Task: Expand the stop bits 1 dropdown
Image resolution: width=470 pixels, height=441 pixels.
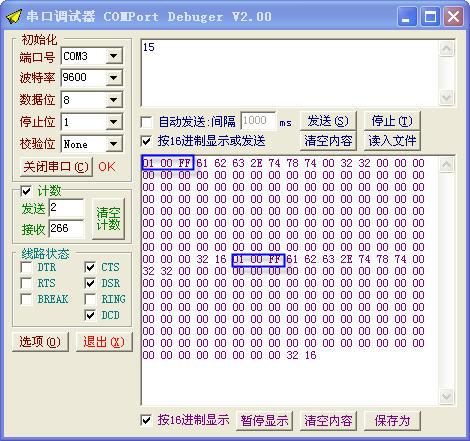Action: pyautogui.click(x=114, y=122)
